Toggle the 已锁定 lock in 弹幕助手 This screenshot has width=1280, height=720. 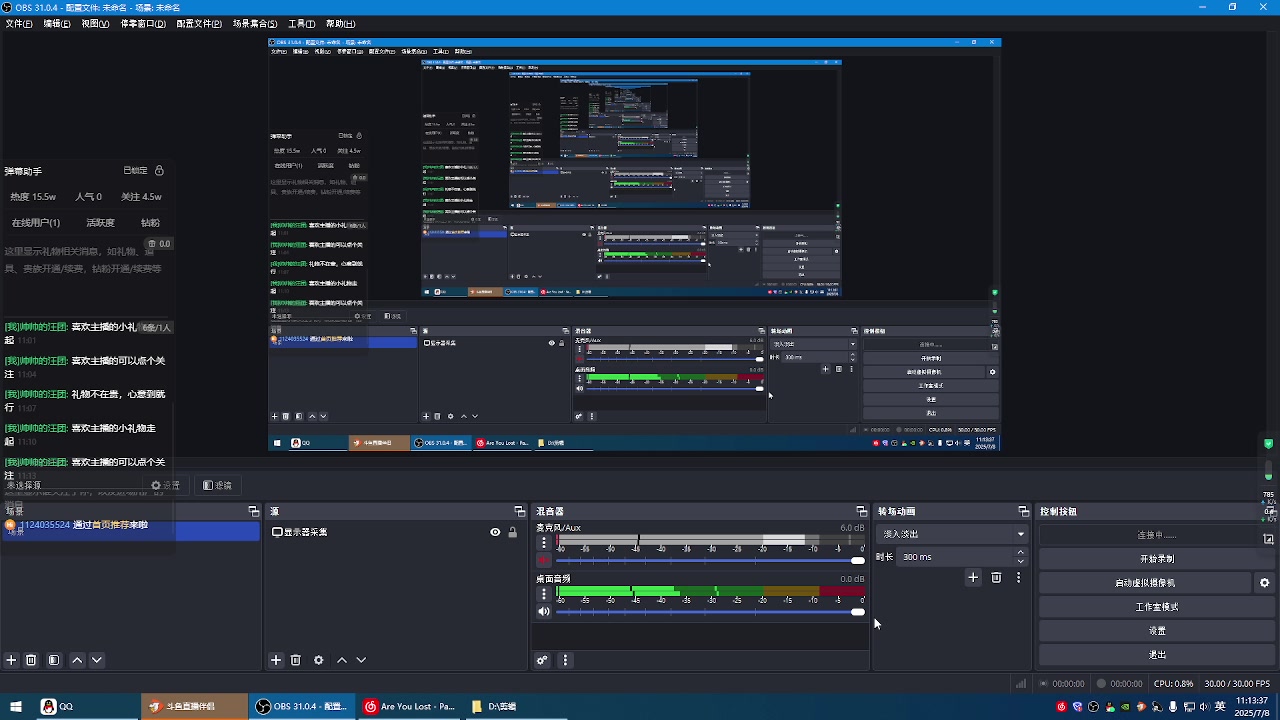(x=159, y=171)
